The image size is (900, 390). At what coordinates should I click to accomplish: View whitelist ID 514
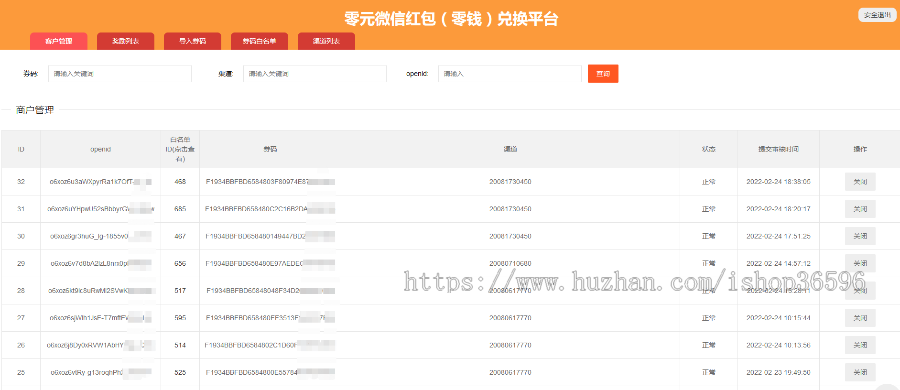(180, 345)
